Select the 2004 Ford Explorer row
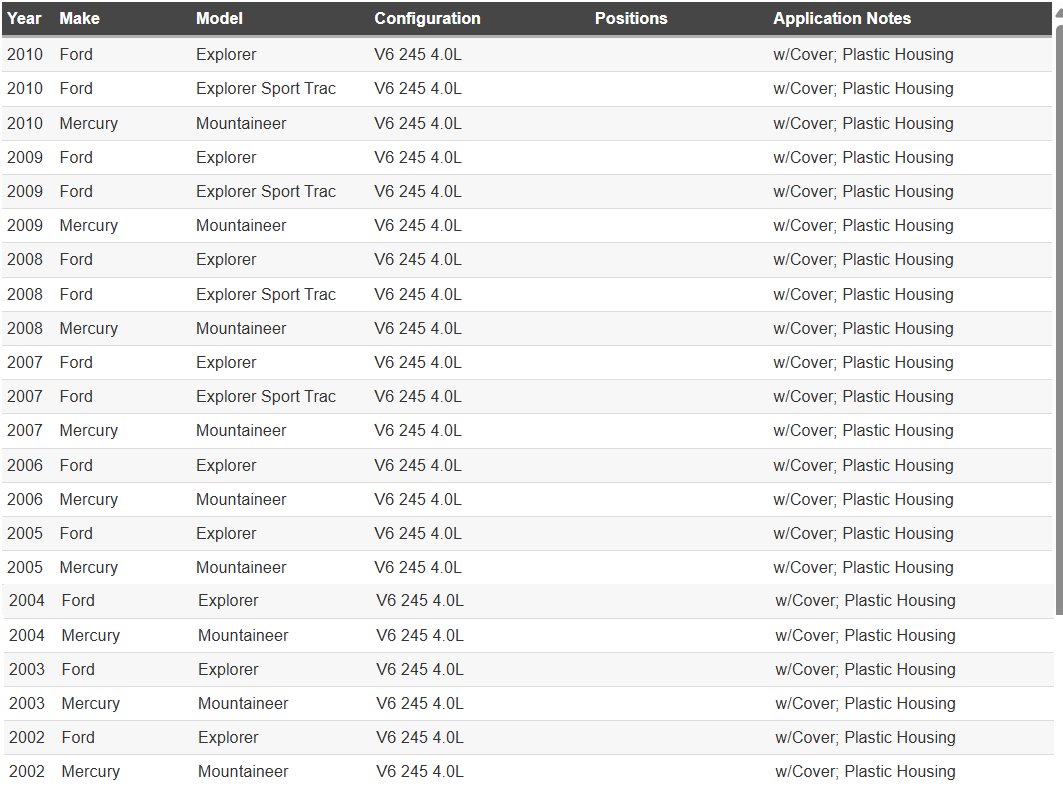 (228, 601)
